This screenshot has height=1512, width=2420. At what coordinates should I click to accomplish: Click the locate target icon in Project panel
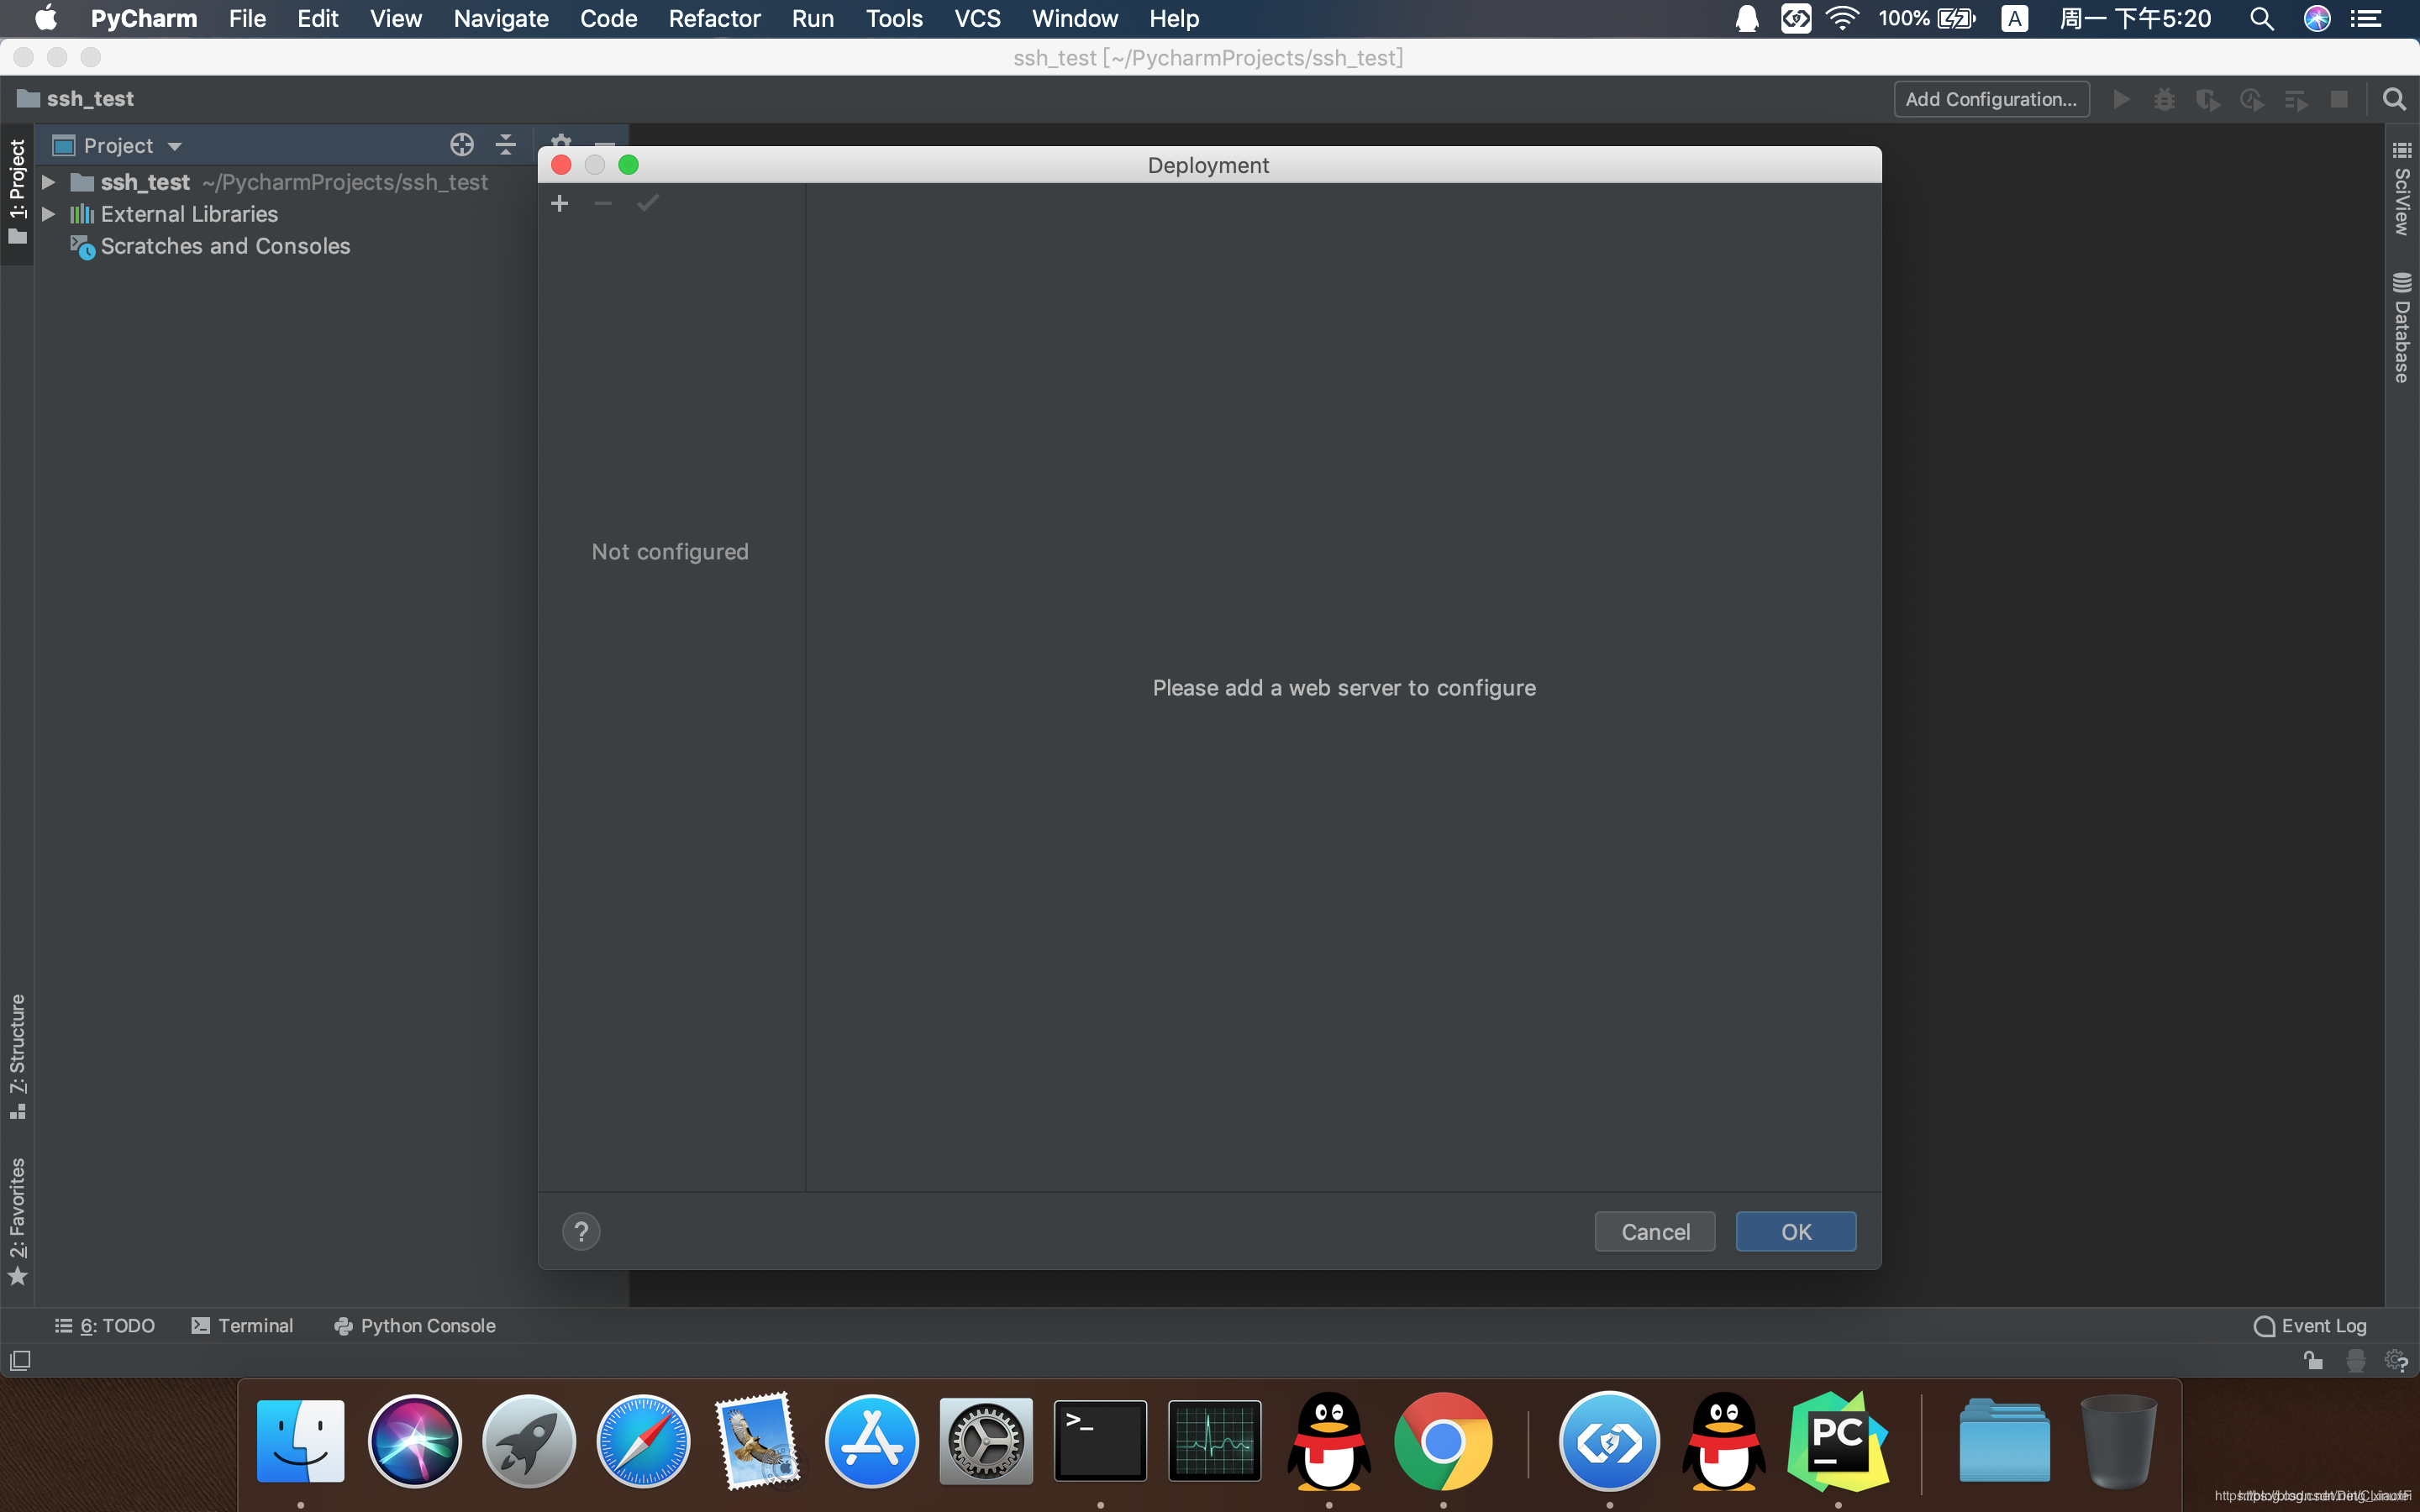coord(461,145)
